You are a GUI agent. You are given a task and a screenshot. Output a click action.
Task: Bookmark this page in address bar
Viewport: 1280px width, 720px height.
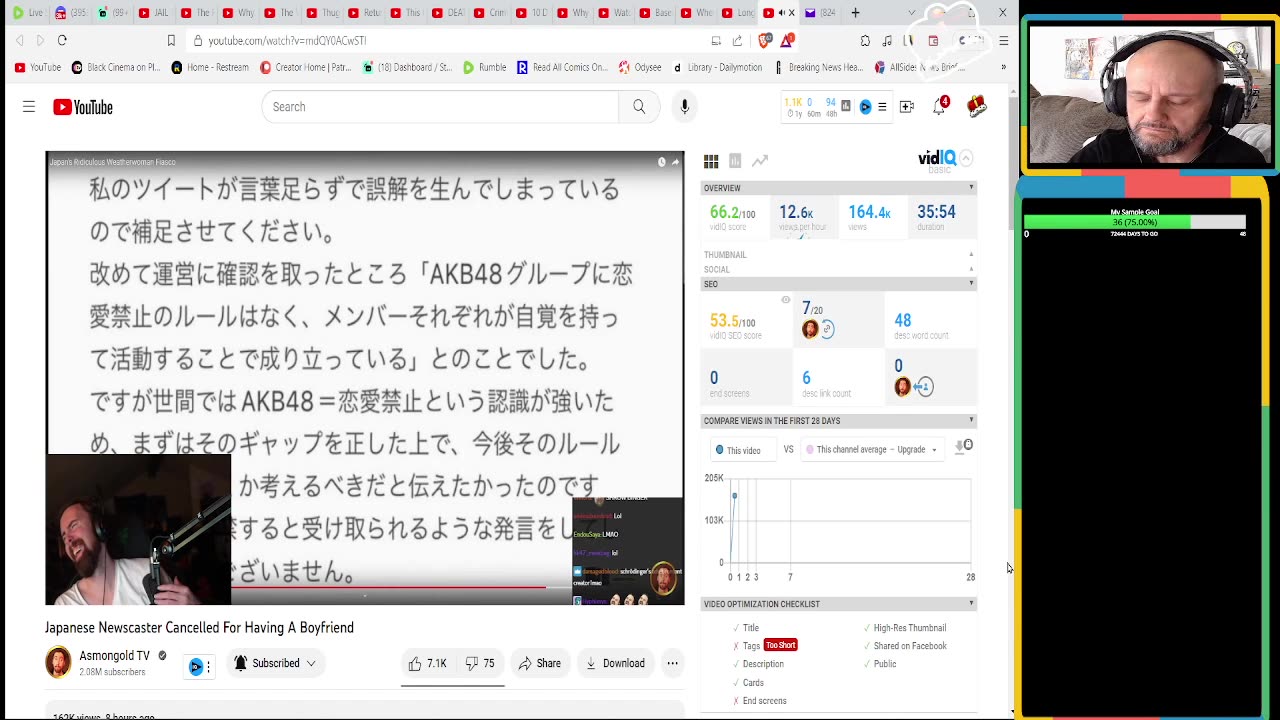171,40
